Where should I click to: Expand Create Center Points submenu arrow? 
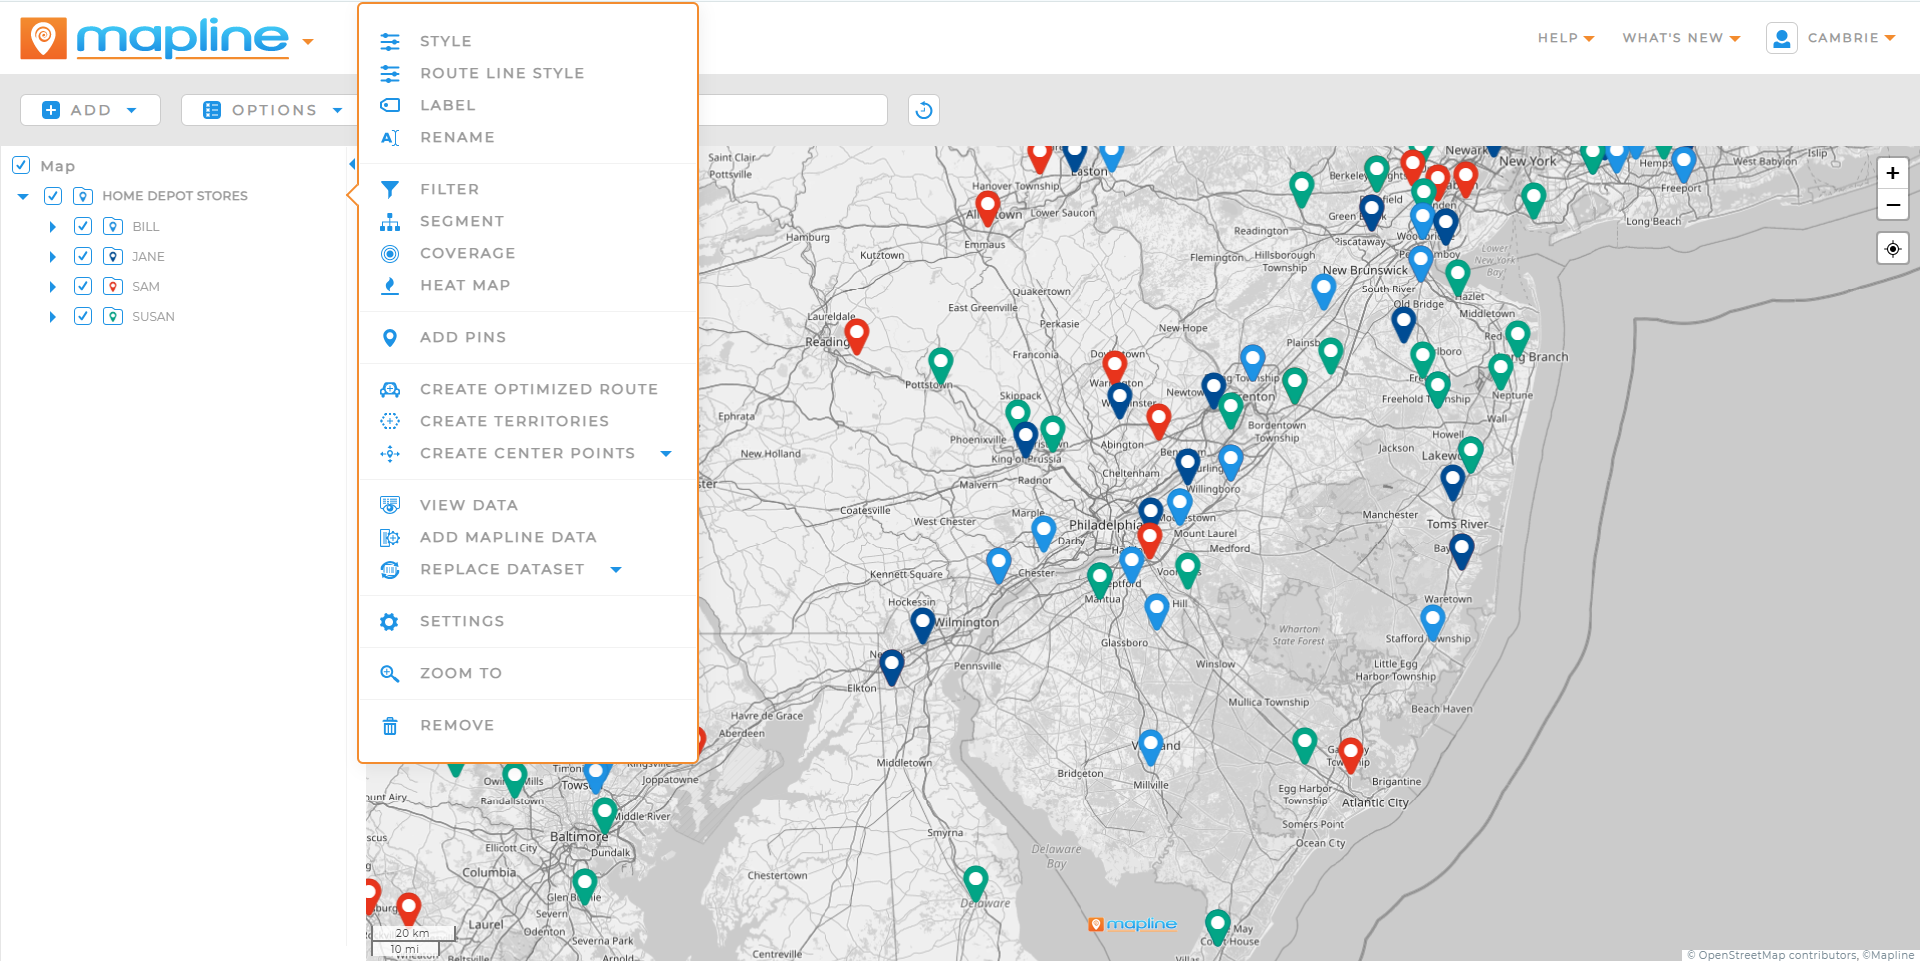tap(666, 453)
